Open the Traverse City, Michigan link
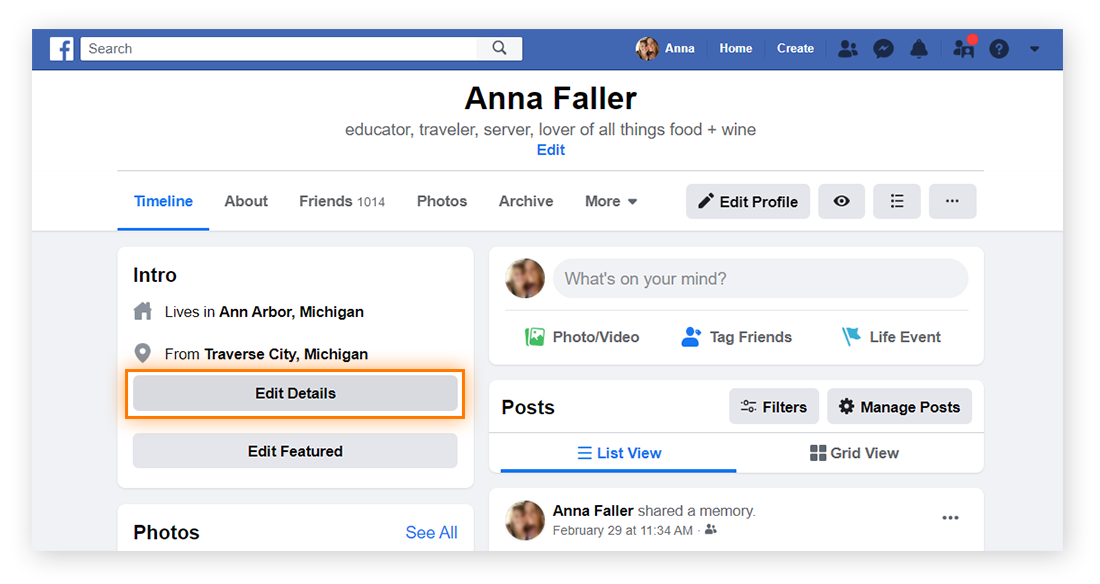This screenshot has width=1100, height=584. 286,354
